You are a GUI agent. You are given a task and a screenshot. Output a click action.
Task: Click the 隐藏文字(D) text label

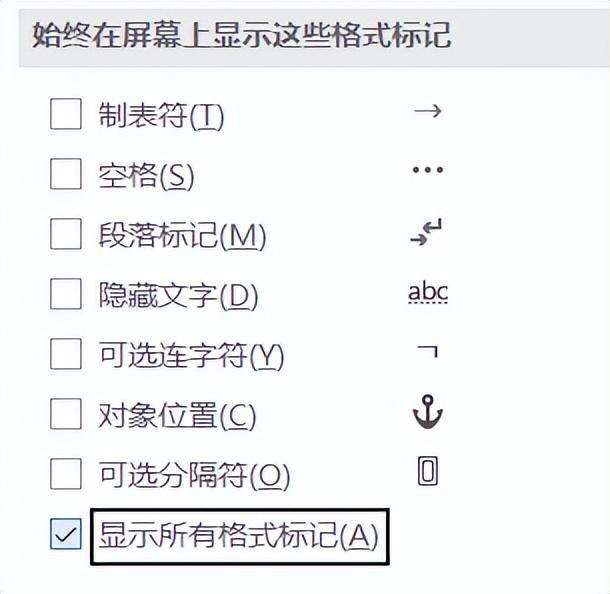[179, 296]
